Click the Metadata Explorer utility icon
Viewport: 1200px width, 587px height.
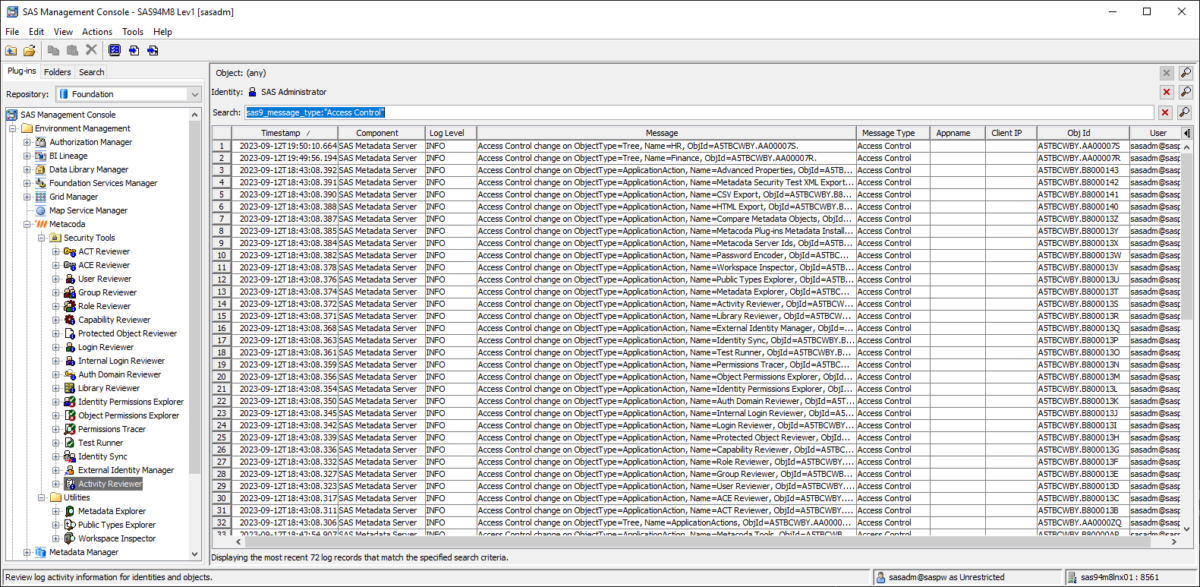coord(69,511)
